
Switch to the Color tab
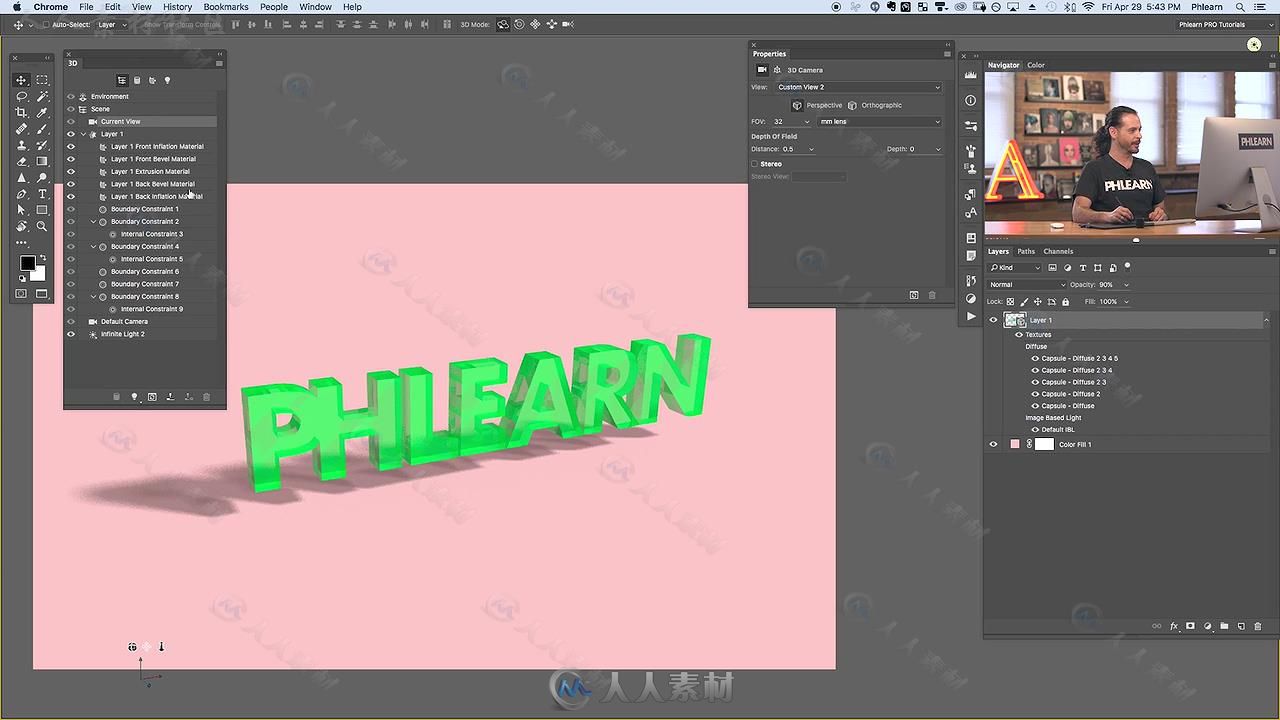[1036, 65]
